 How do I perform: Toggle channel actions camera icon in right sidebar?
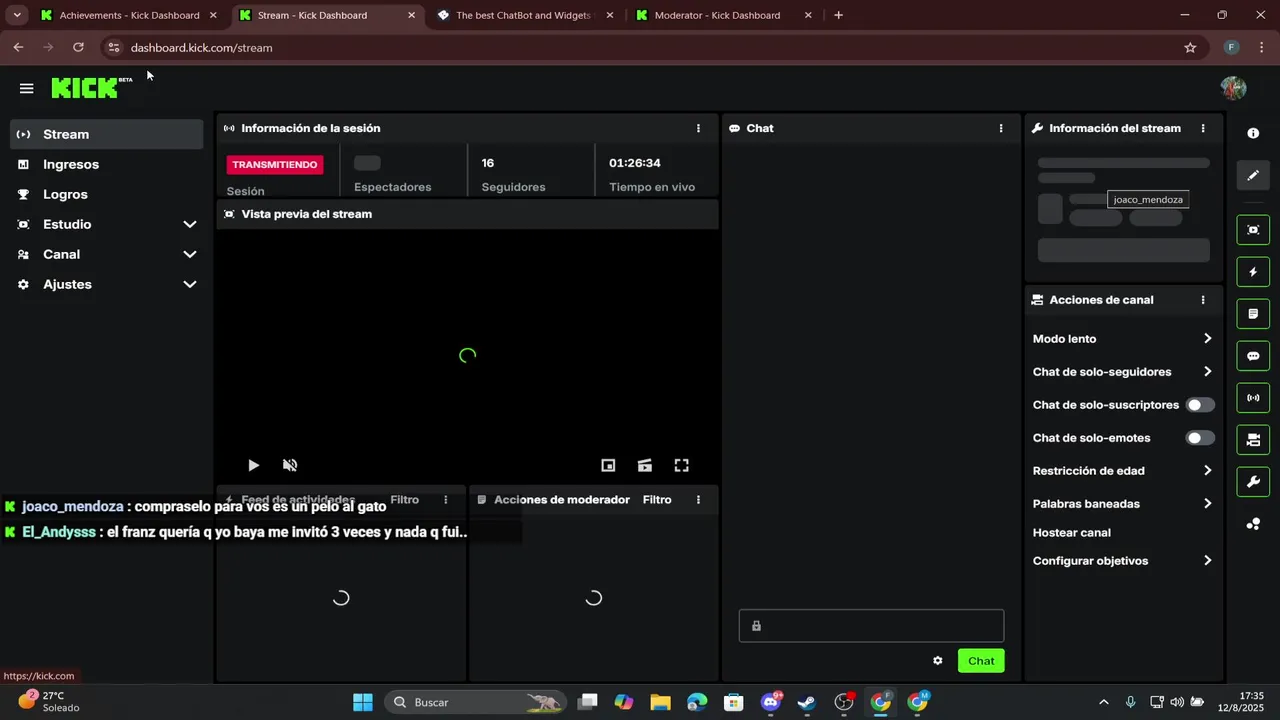pos(1253,440)
